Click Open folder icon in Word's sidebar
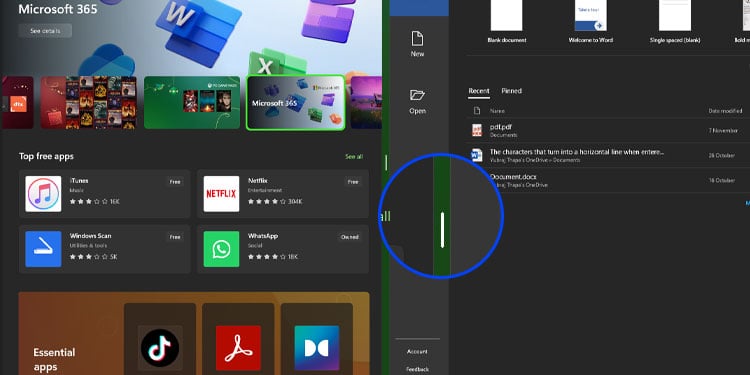The image size is (750, 375). click(417, 95)
